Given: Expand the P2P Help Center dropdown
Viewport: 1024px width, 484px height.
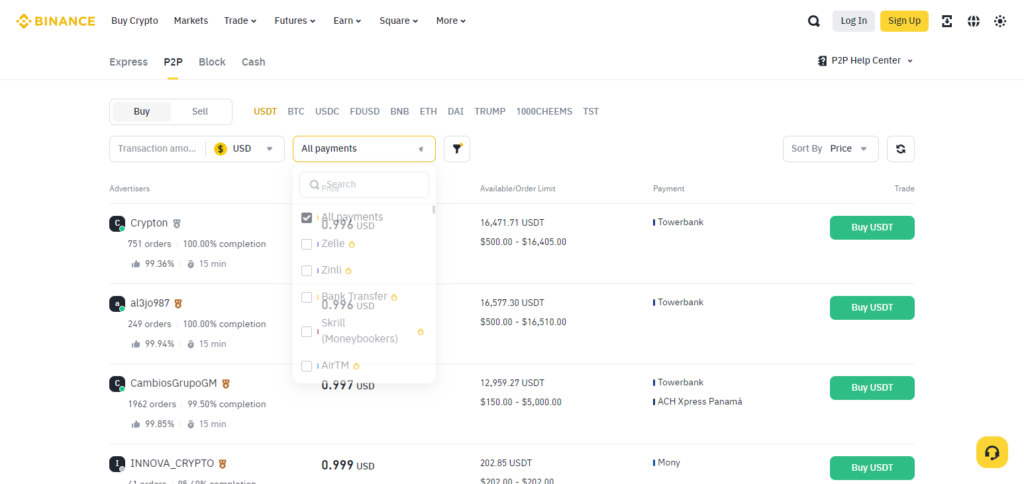Looking at the screenshot, I should (865, 61).
